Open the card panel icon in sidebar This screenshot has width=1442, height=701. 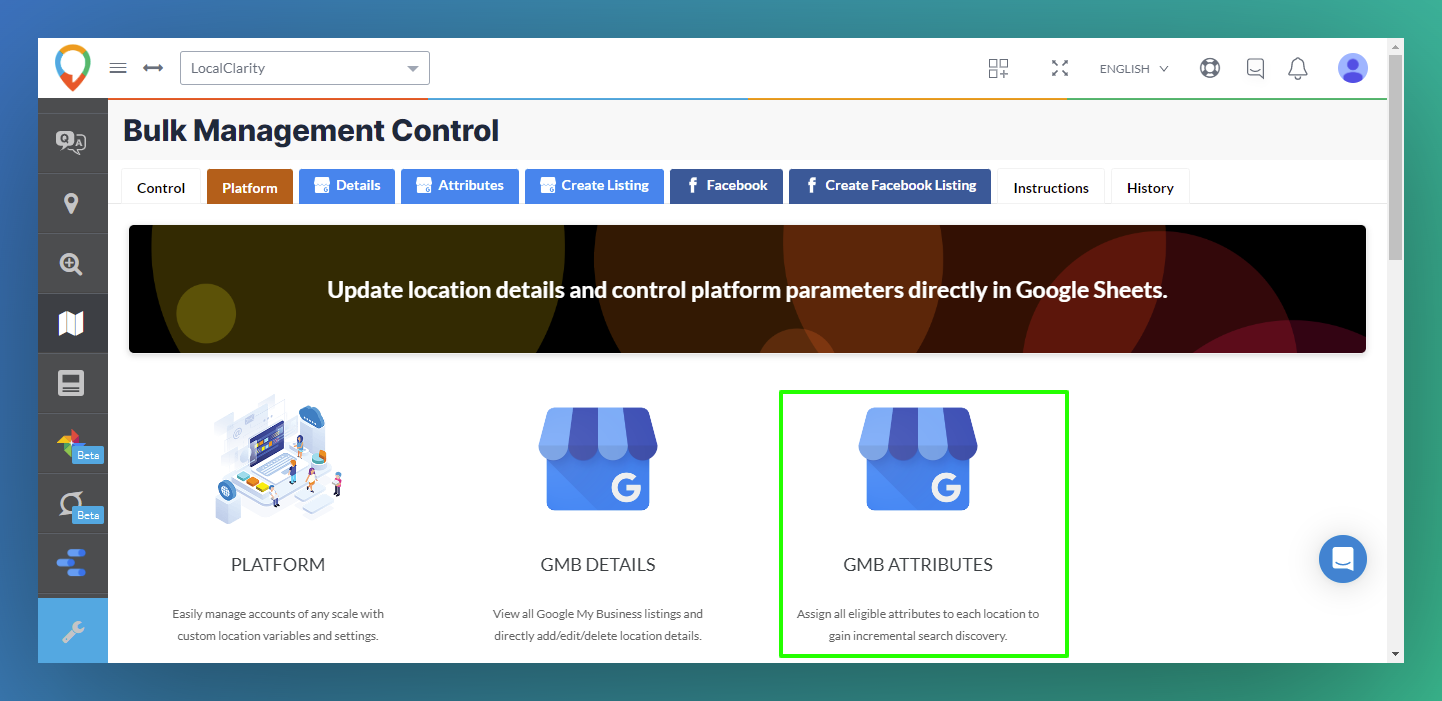71,384
